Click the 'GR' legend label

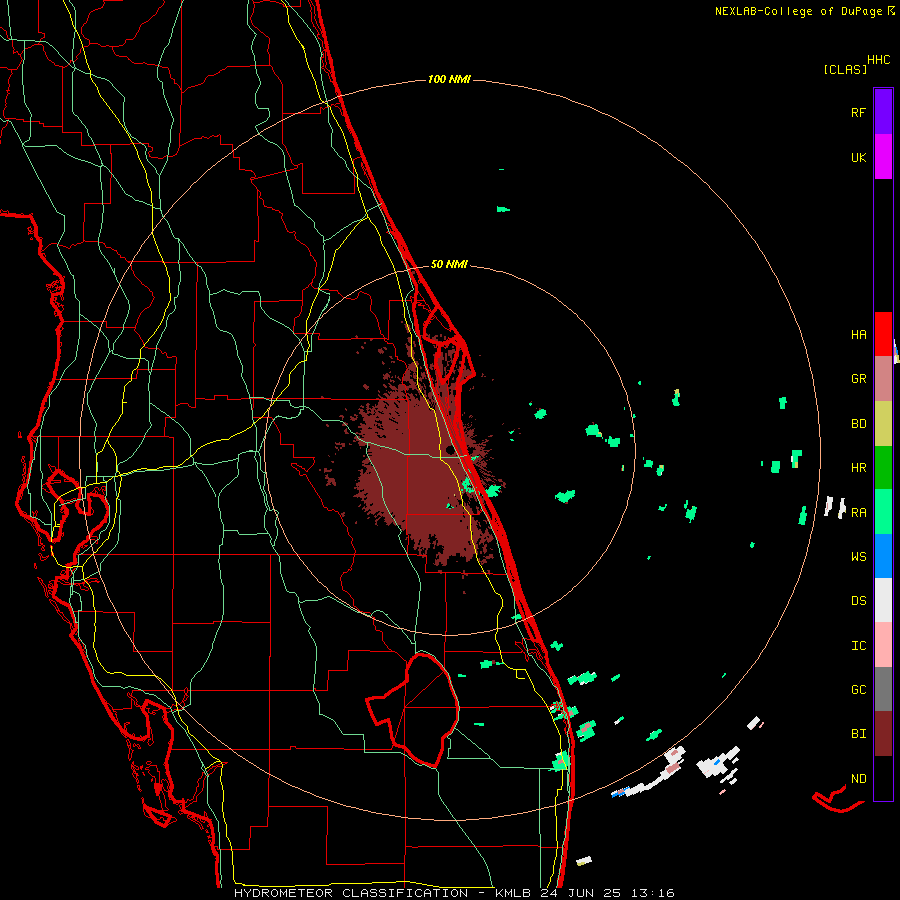pos(859,379)
